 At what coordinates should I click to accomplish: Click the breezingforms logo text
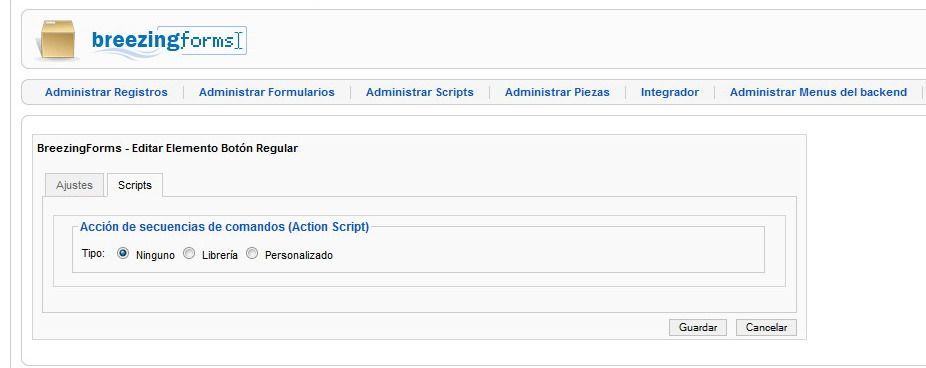pos(169,41)
